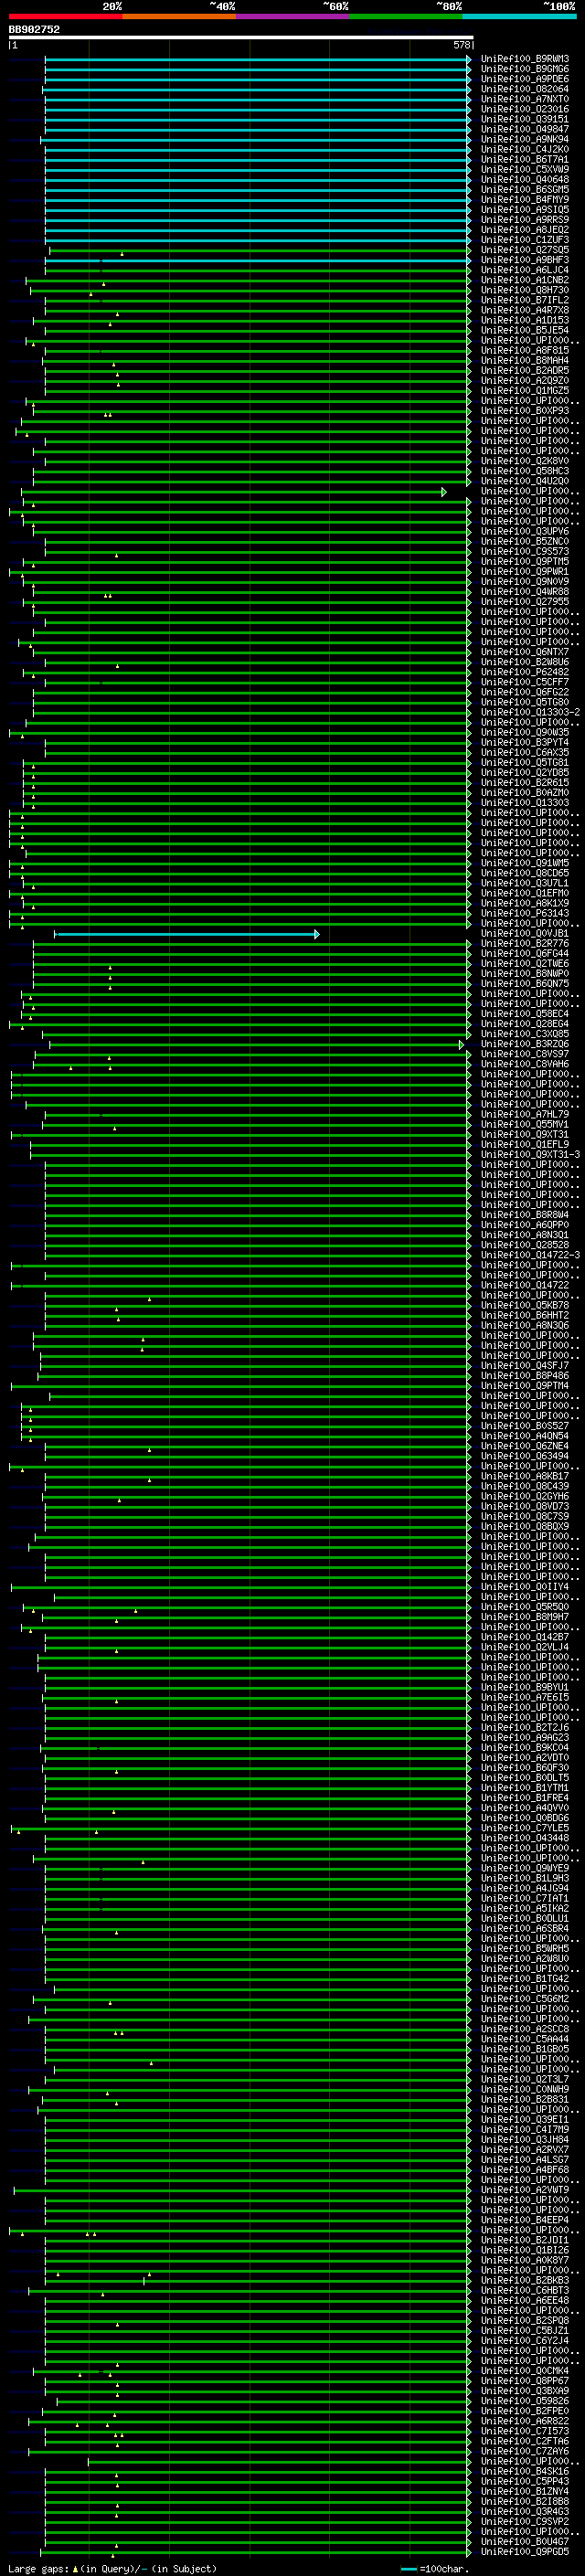Click label UniRef100_B3RZQ6

(x=525, y=1044)
